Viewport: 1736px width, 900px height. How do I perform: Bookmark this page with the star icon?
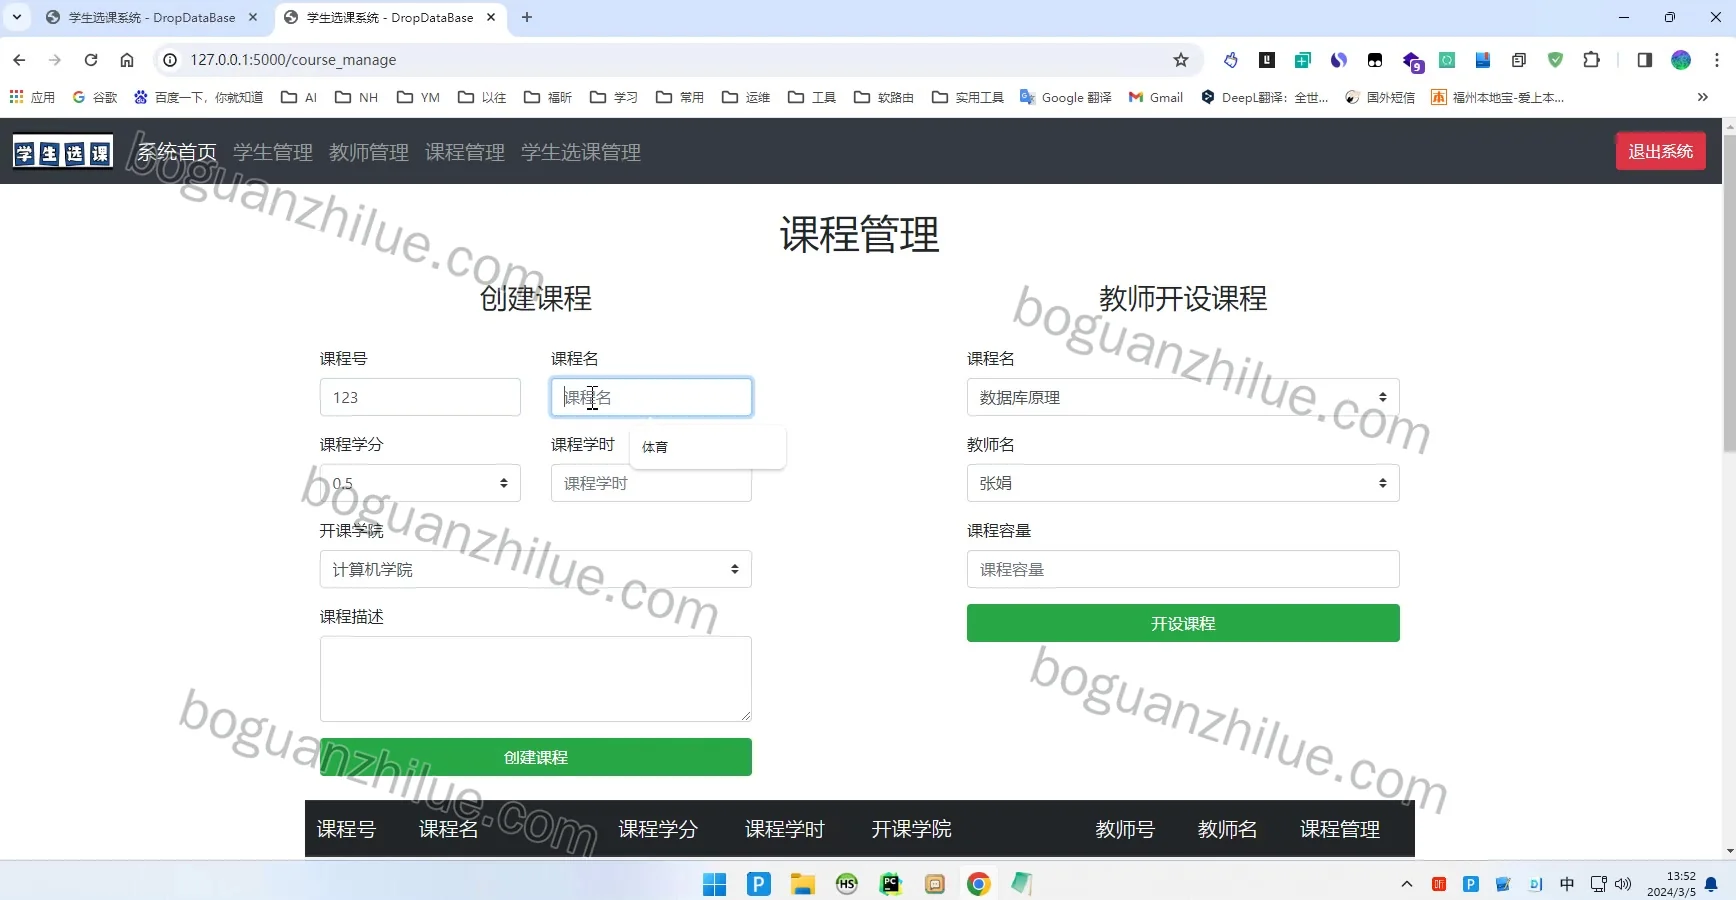(1181, 60)
